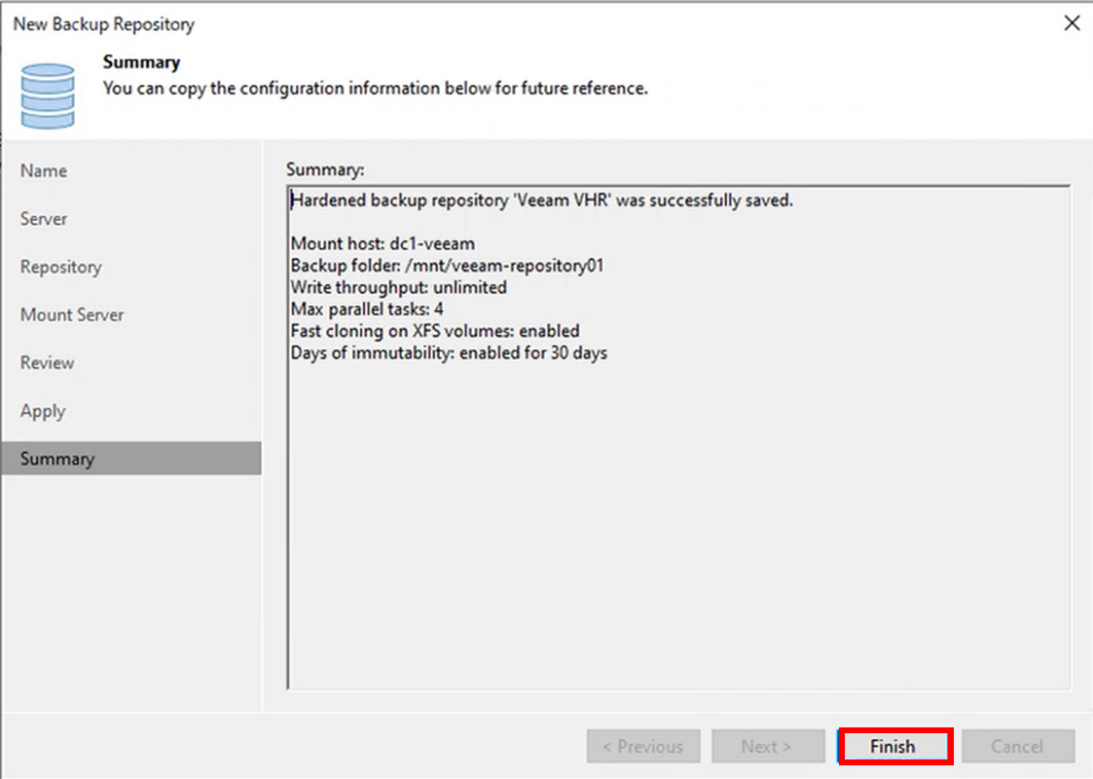The width and height of the screenshot is (1093, 779).
Task: Open the Repository wizard step
Action: (61, 267)
